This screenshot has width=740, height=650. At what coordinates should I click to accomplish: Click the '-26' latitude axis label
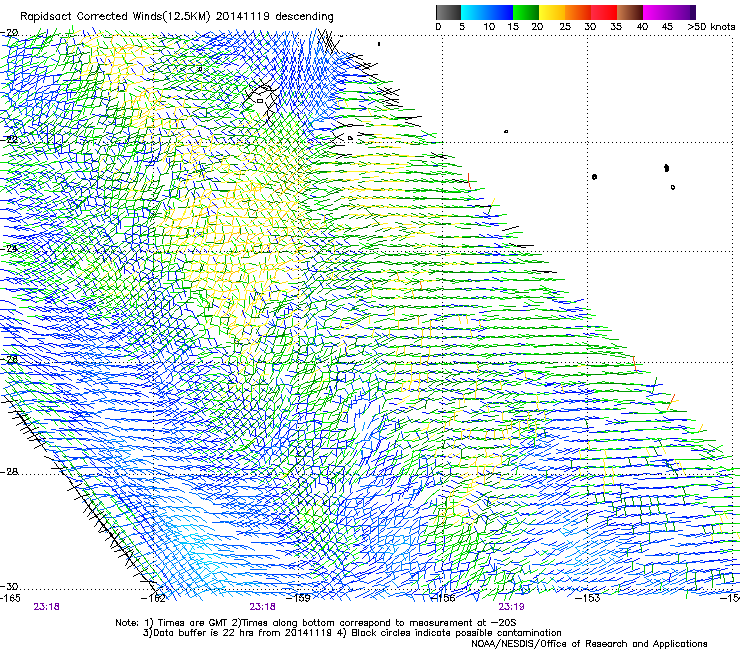(9, 359)
